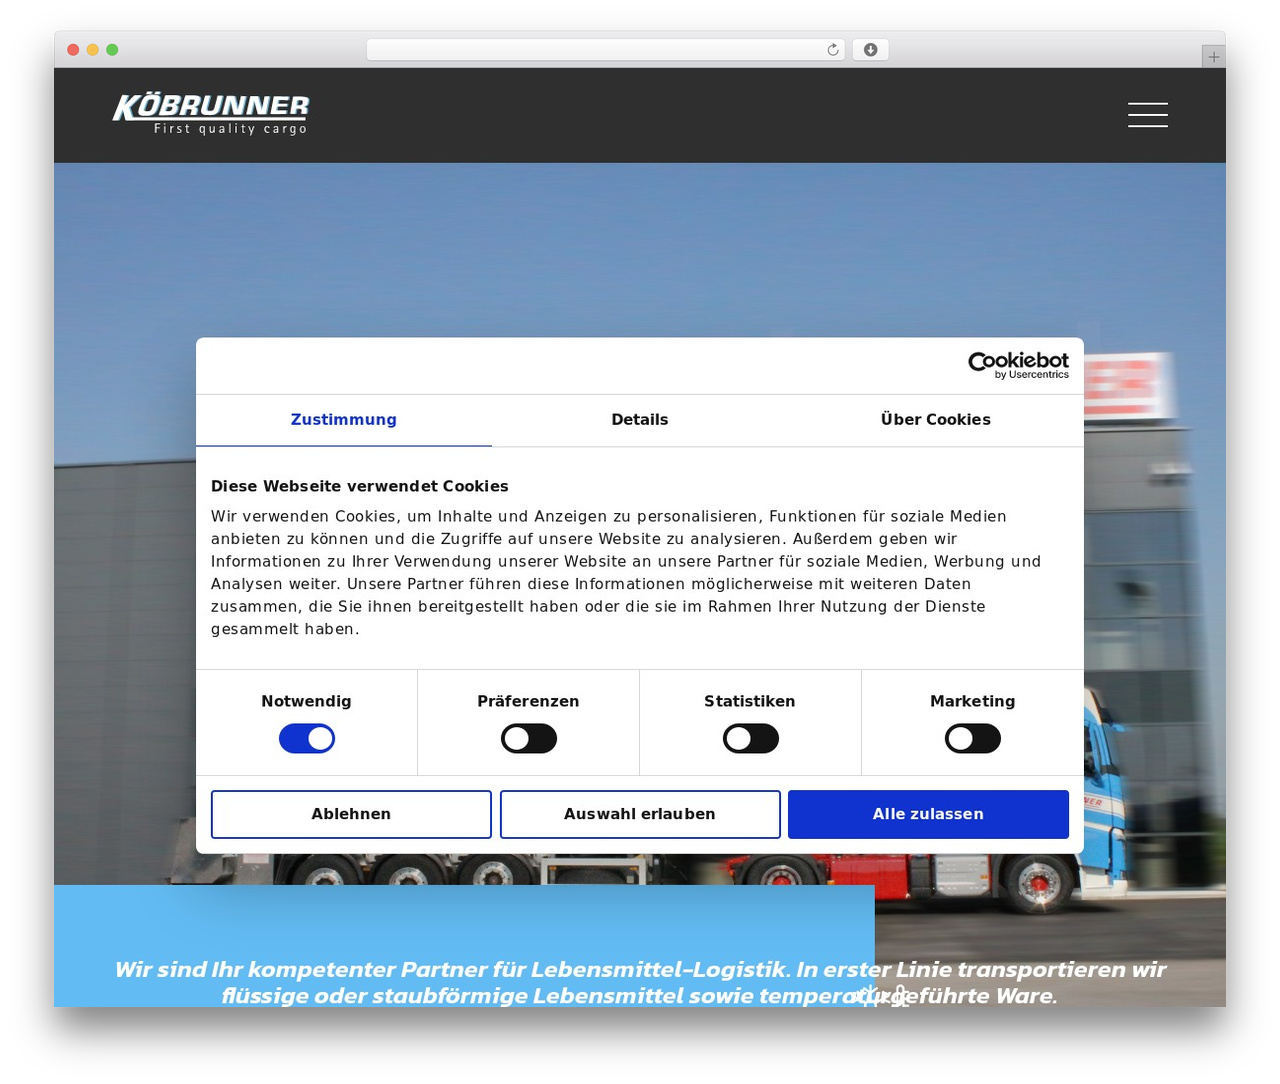Click the Alle zulassen button
Screen dimensions: 1280x1084
pos(928,814)
